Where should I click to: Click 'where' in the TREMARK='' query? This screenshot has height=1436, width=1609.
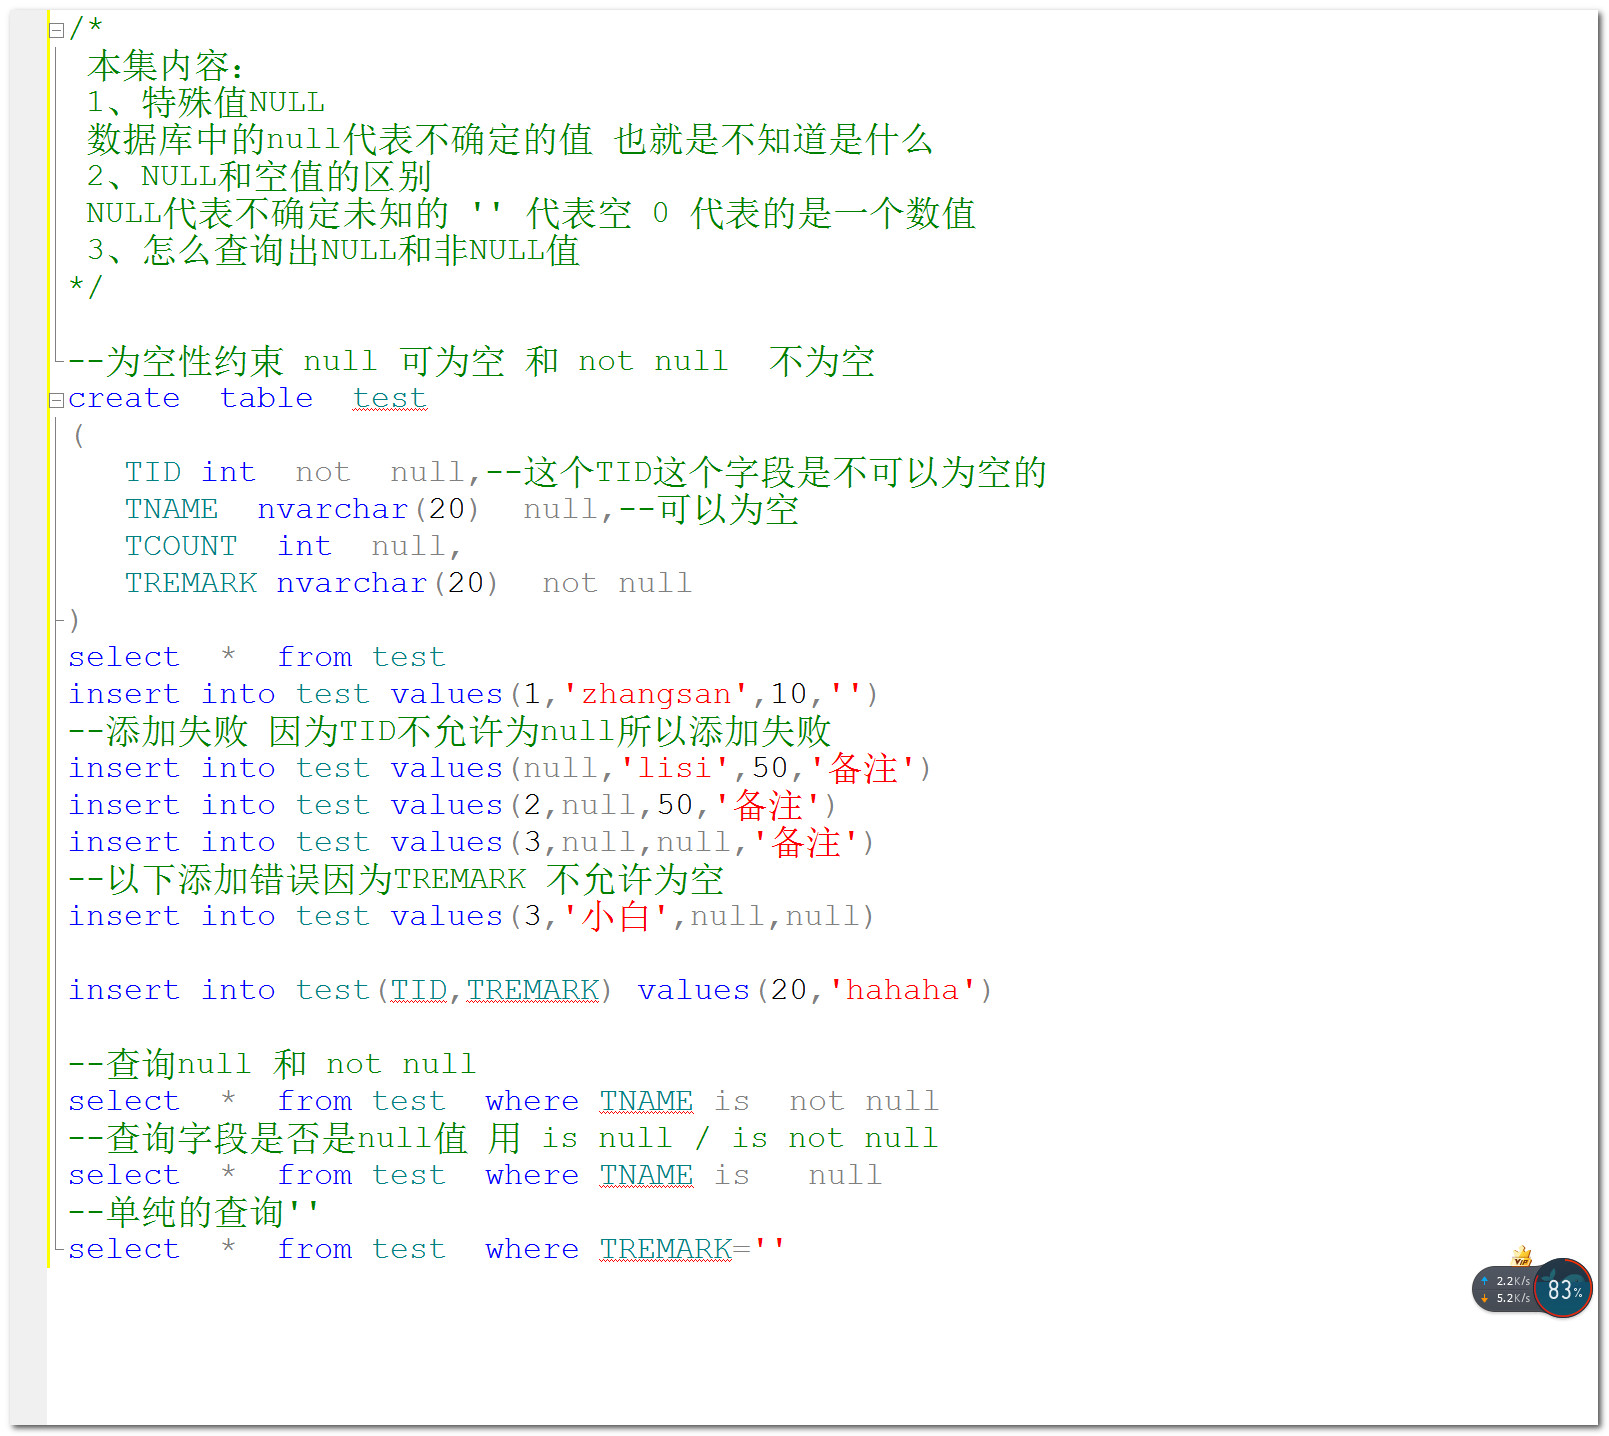pyautogui.click(x=532, y=1250)
